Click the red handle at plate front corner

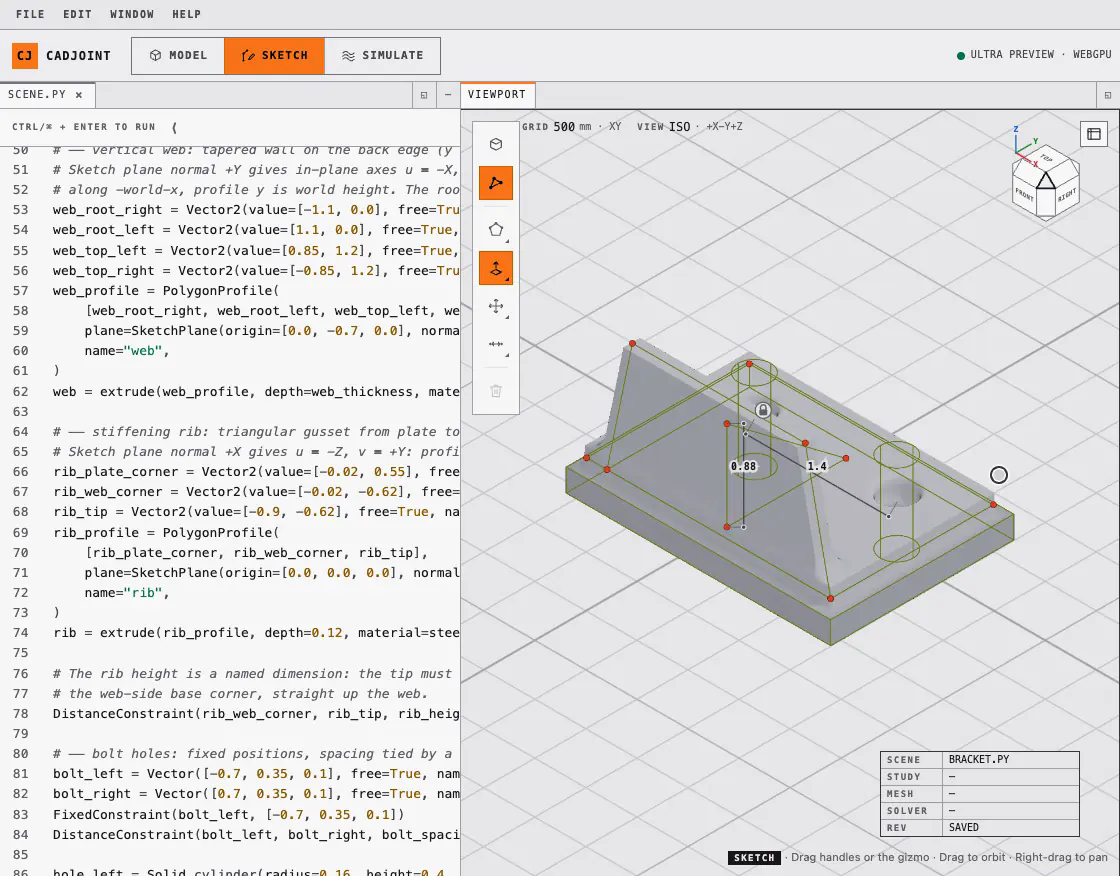[830, 598]
